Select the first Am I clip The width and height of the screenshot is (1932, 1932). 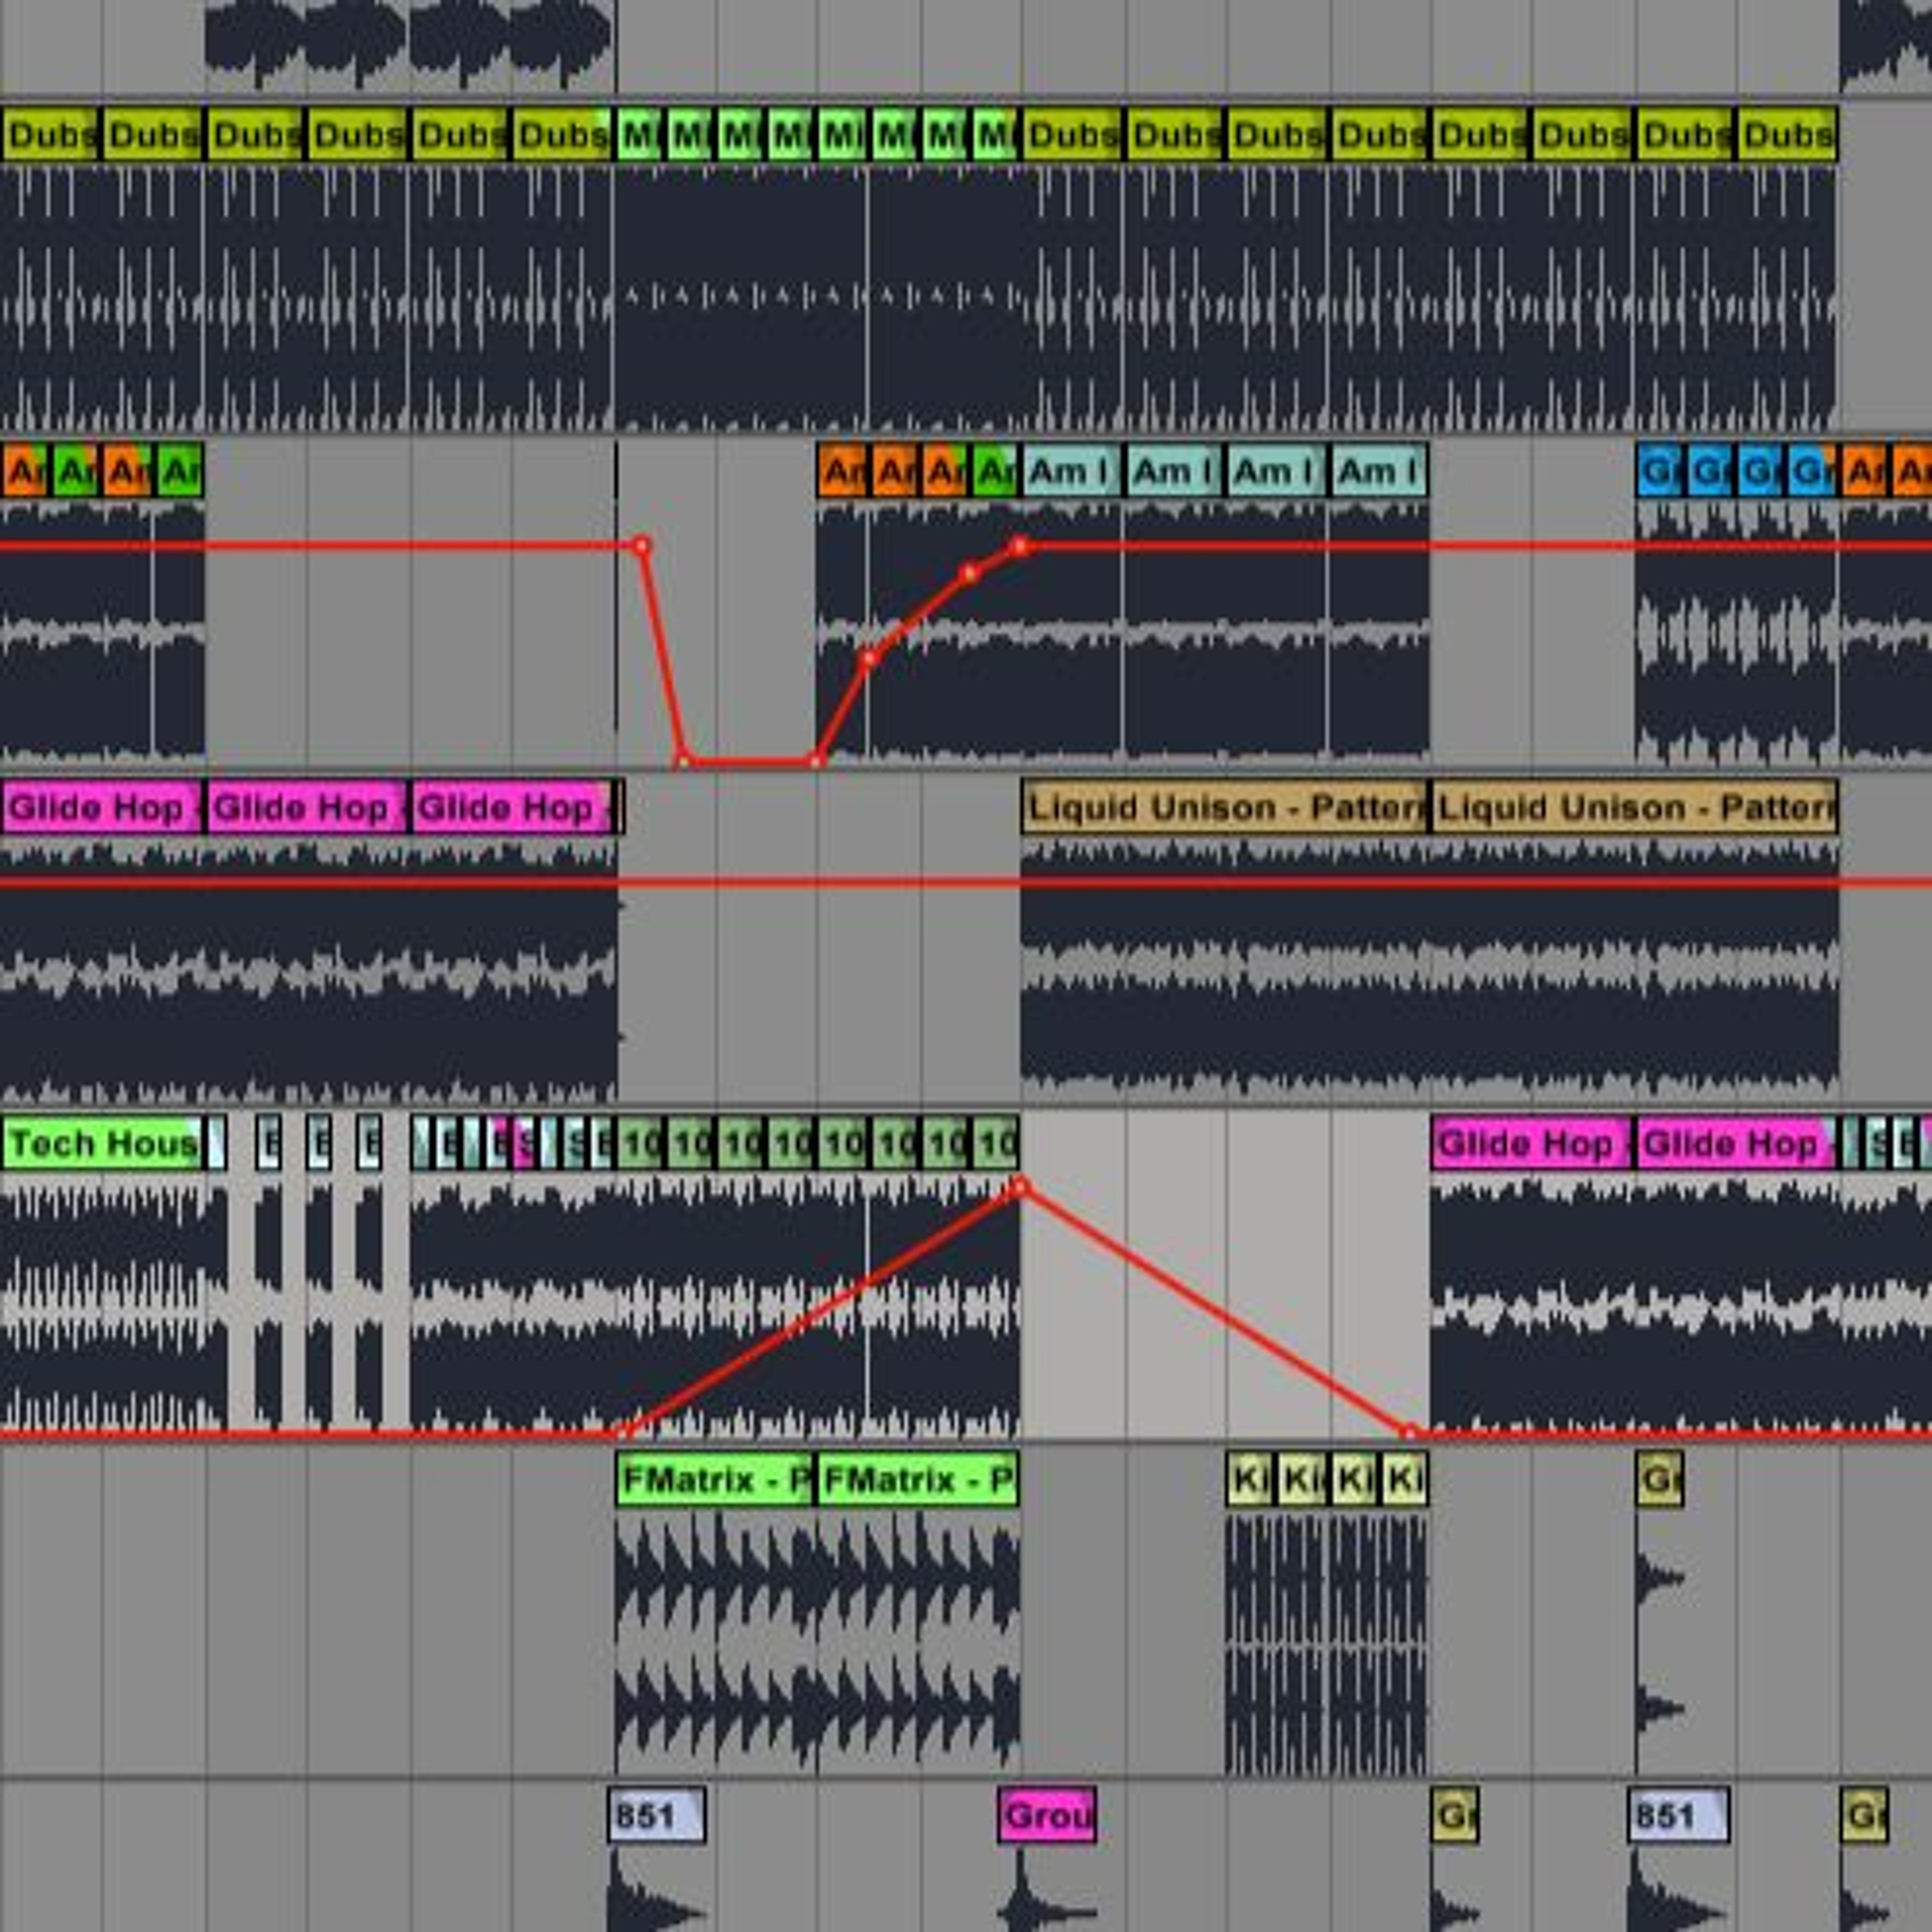tap(1072, 472)
